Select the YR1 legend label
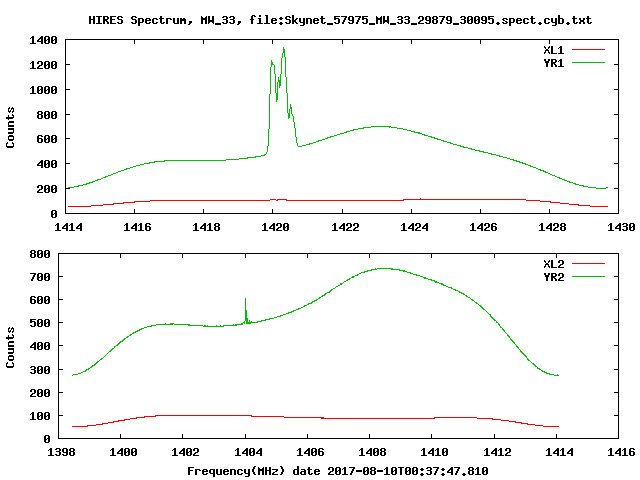This screenshot has height=480, width=640. point(553,63)
